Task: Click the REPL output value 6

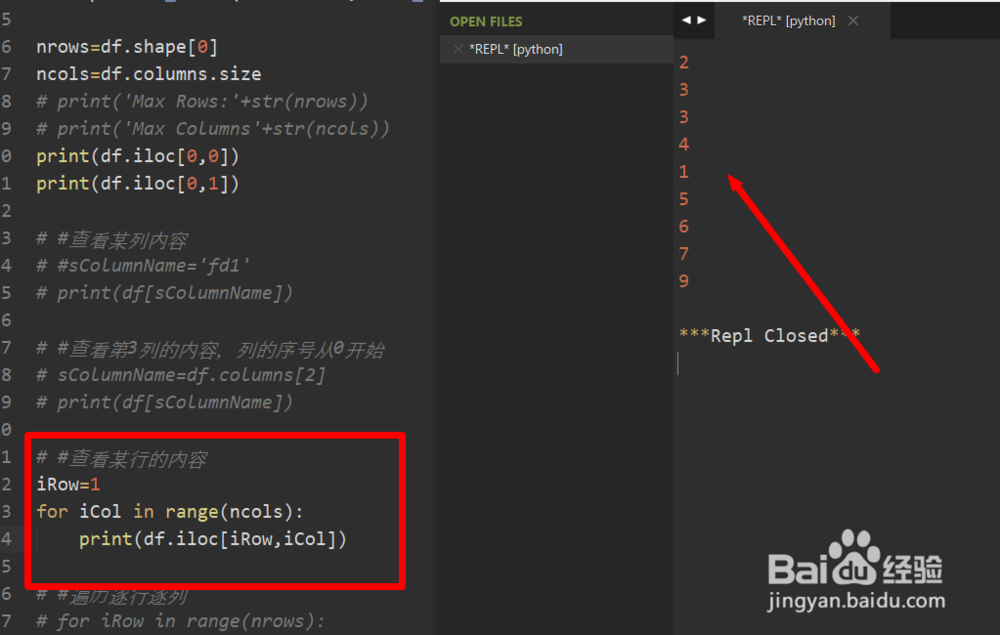Action: click(x=684, y=227)
